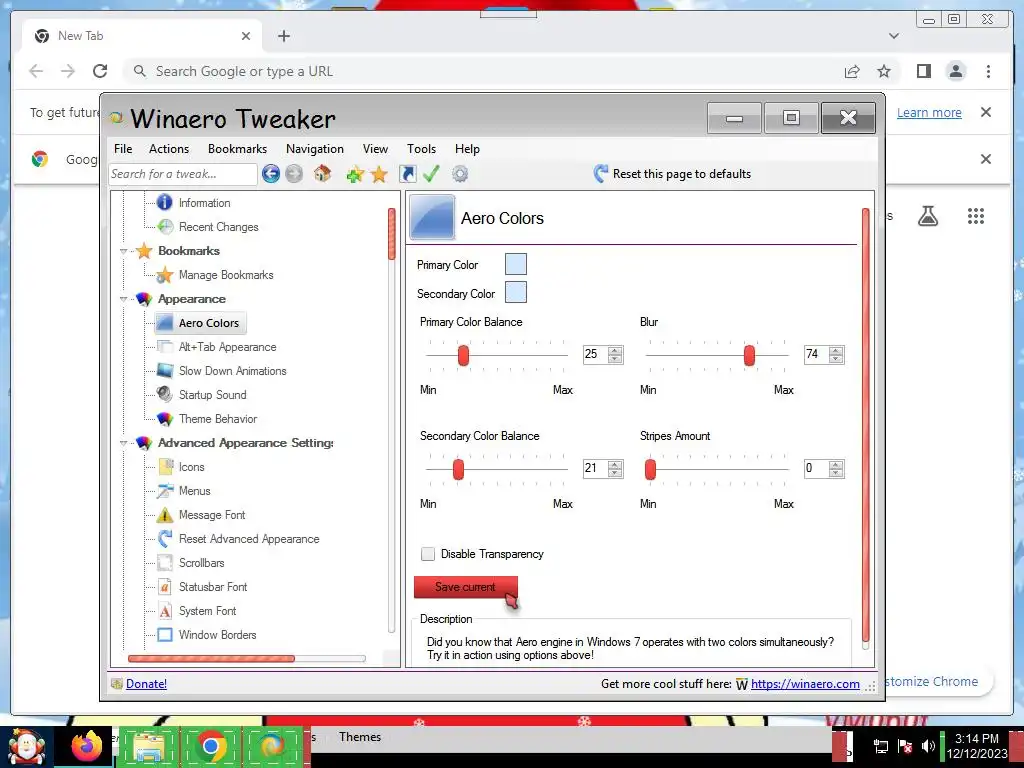
Task: Click the Statusbar Font icon
Action: (165, 586)
